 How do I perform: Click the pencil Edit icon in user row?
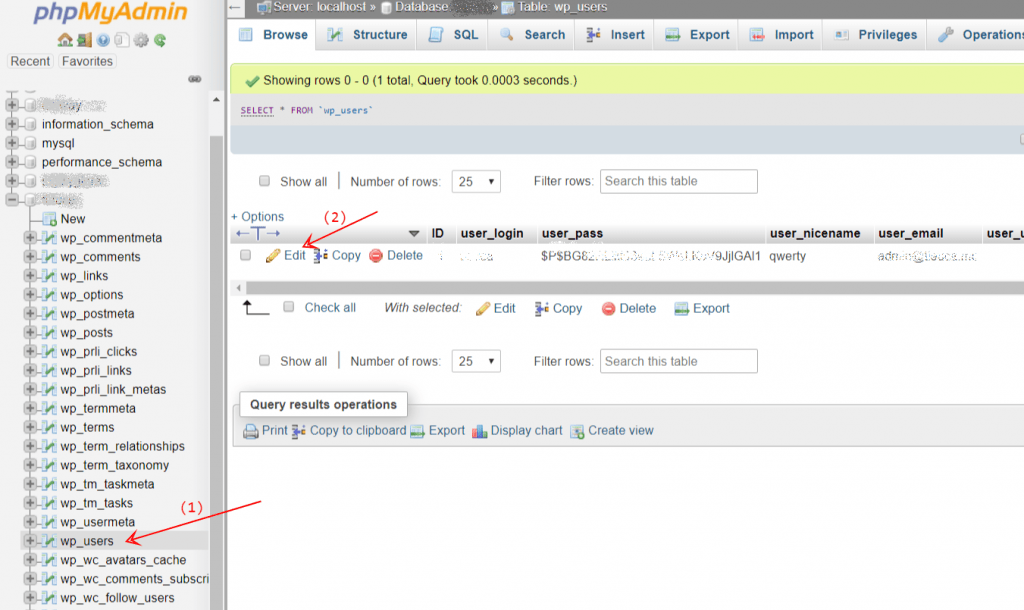tap(273, 256)
